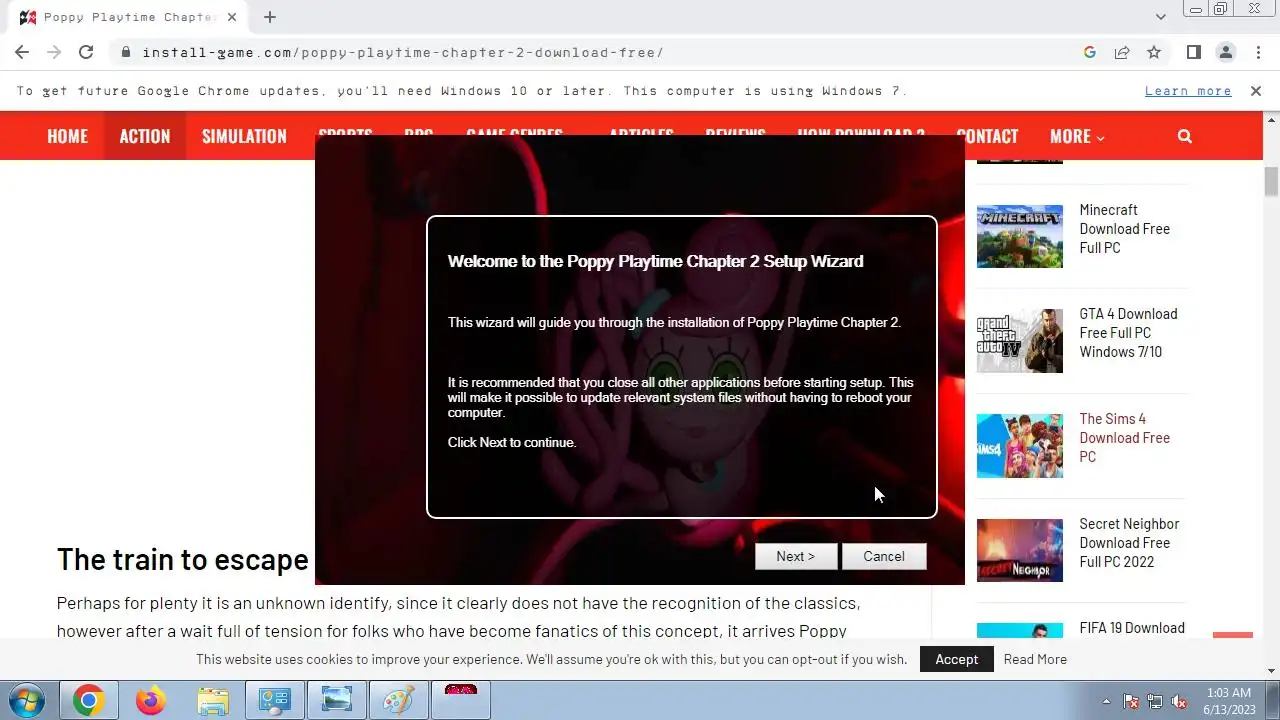Image resolution: width=1280 pixels, height=720 pixels.
Task: Click Next in the setup wizard
Action: pyautogui.click(x=796, y=556)
